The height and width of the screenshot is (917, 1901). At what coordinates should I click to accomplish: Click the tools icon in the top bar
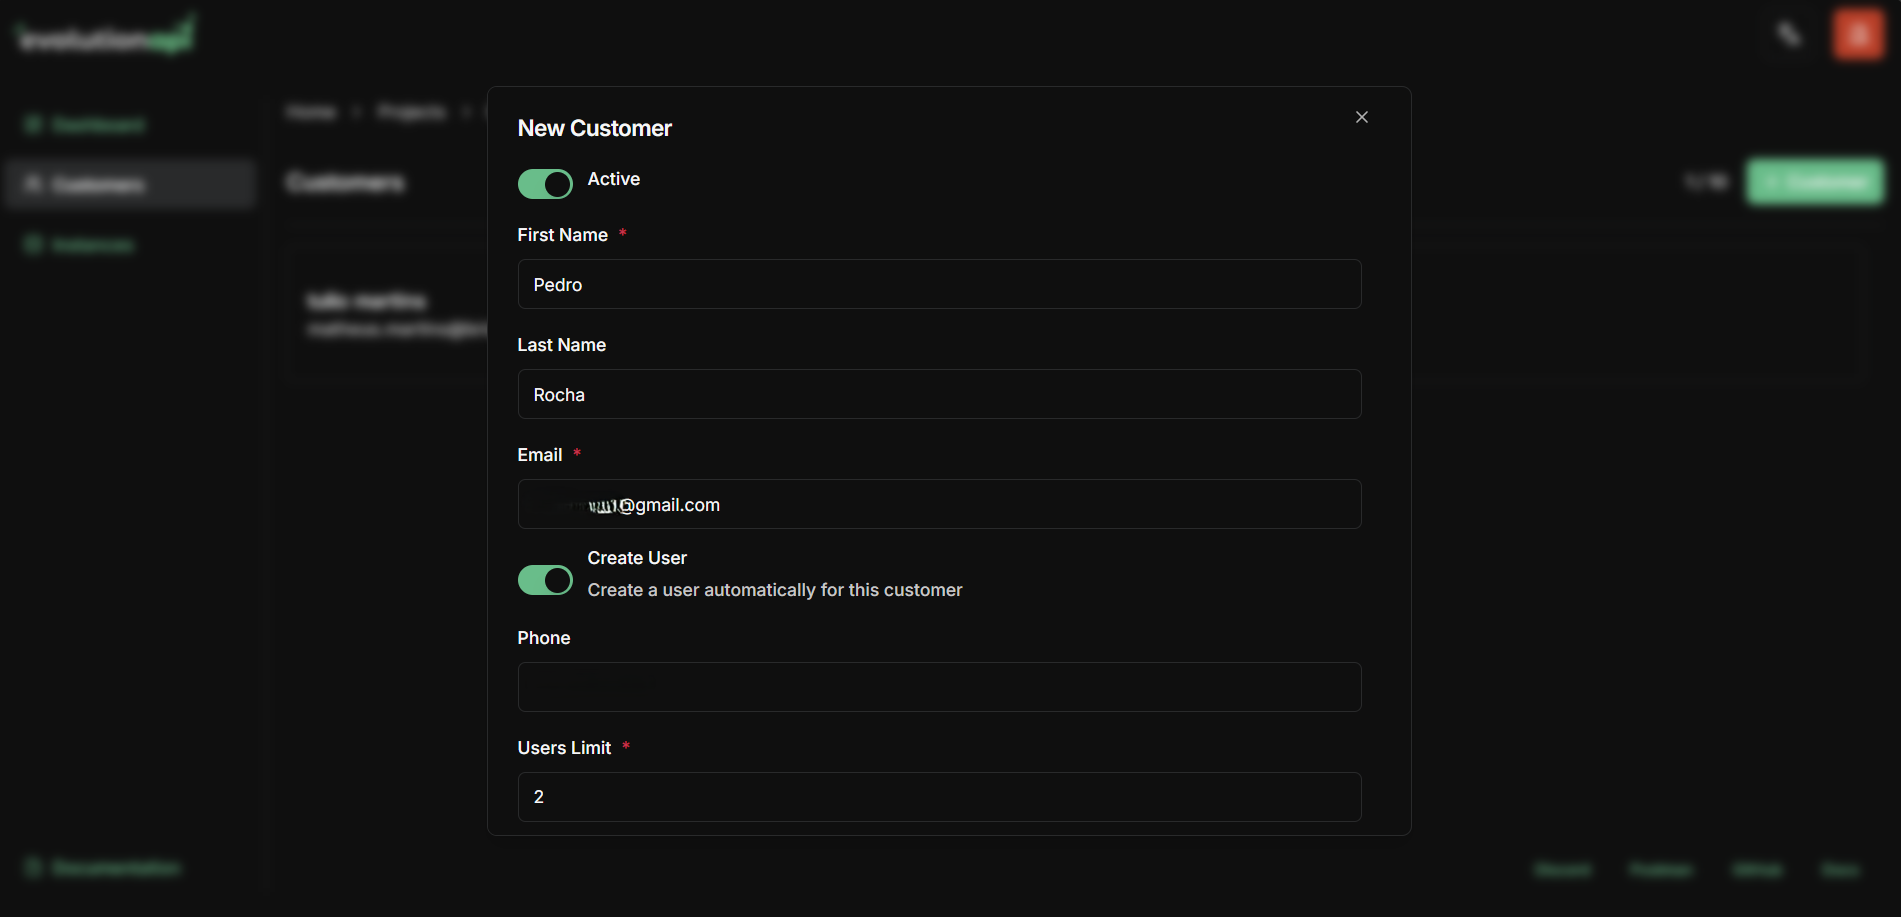1788,33
